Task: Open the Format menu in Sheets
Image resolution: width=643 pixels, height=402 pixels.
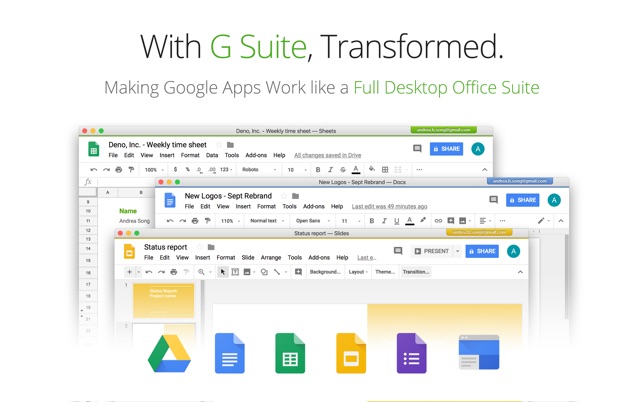Action: point(190,155)
